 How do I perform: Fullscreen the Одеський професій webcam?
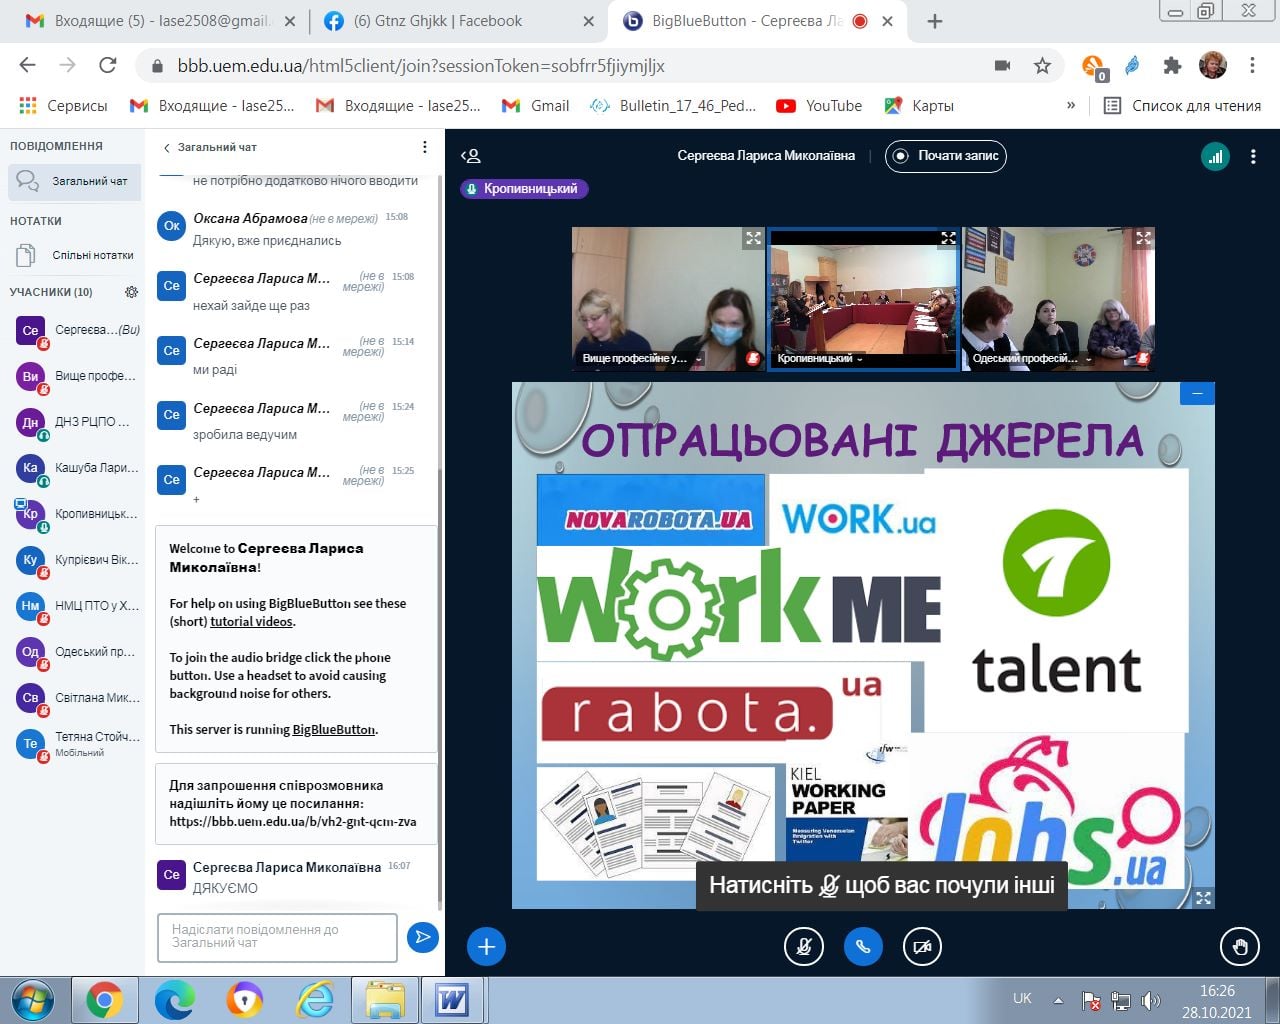tap(1143, 238)
